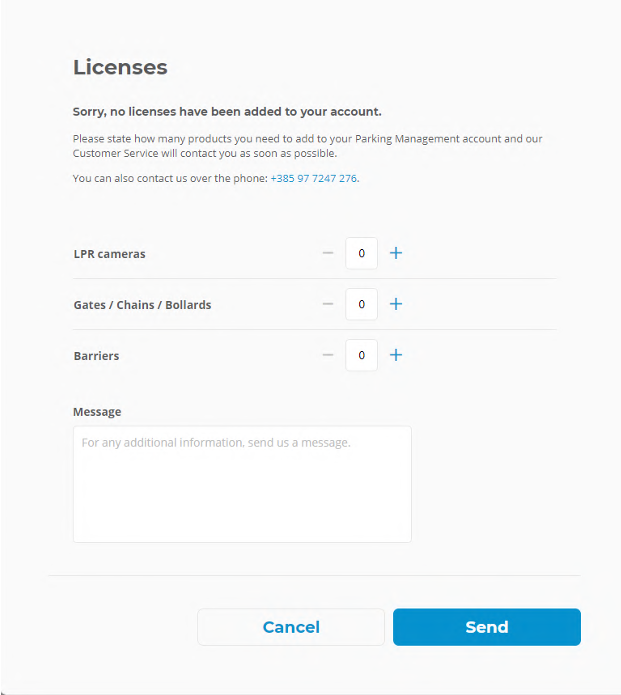This screenshot has width=621, height=695.
Task: Click the Licenses heading
Action: 120,67
